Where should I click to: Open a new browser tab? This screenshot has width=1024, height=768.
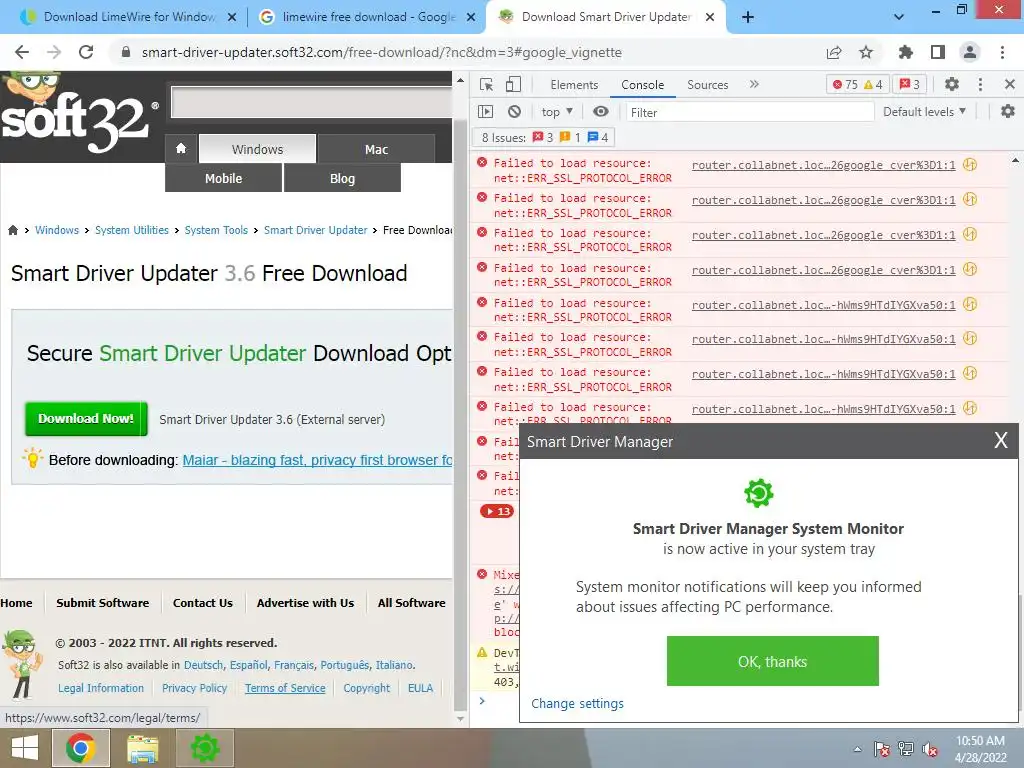(x=748, y=18)
